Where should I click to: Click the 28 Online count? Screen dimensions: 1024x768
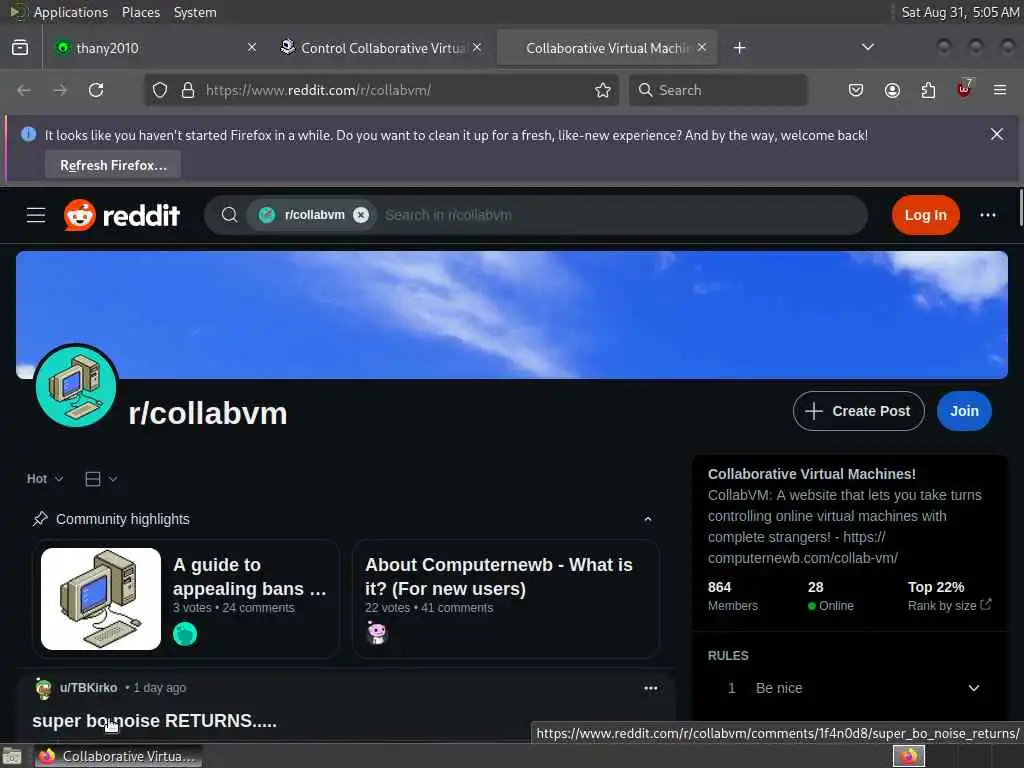pyautogui.click(x=830, y=596)
